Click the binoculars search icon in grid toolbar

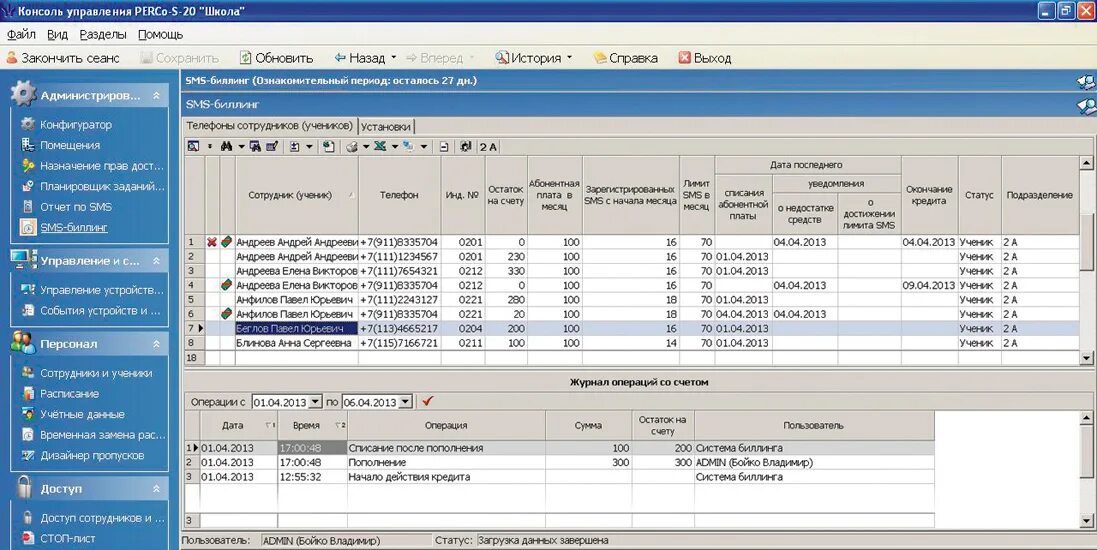226,146
